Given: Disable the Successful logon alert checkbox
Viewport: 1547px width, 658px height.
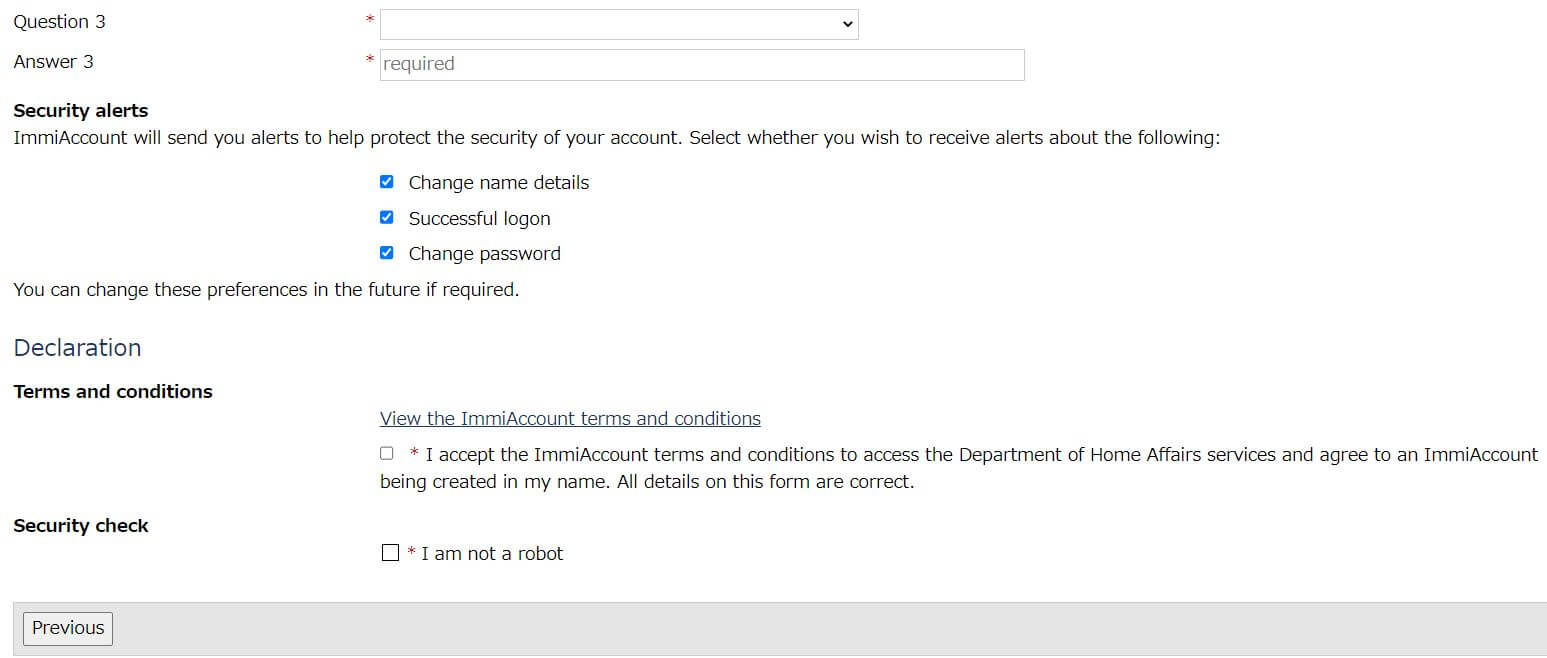Looking at the screenshot, I should click(x=387, y=217).
